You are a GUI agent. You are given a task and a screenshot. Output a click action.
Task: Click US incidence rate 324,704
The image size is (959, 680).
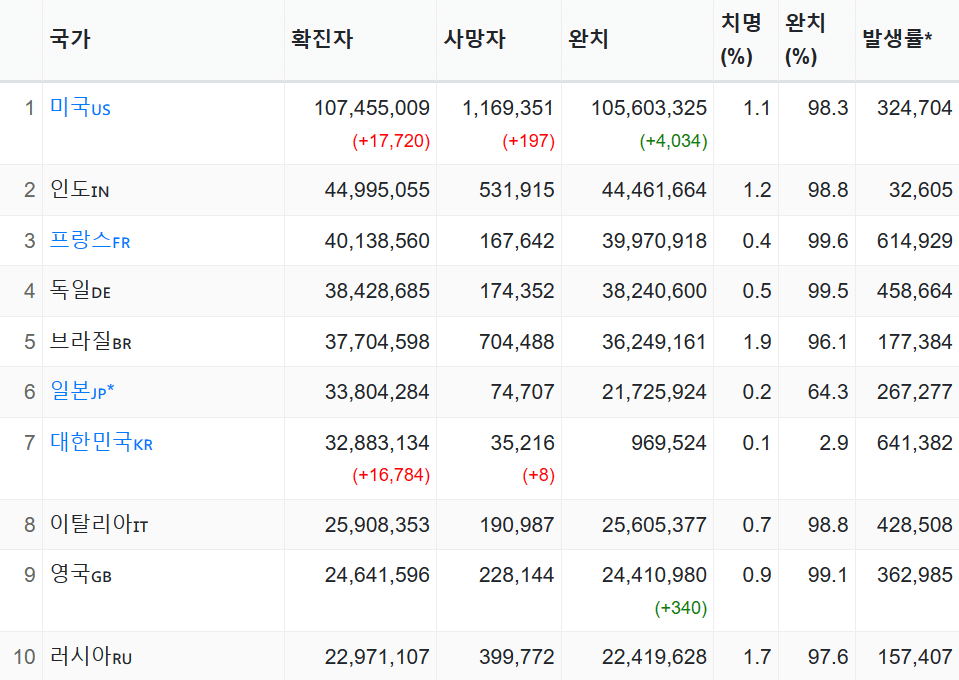click(x=915, y=108)
